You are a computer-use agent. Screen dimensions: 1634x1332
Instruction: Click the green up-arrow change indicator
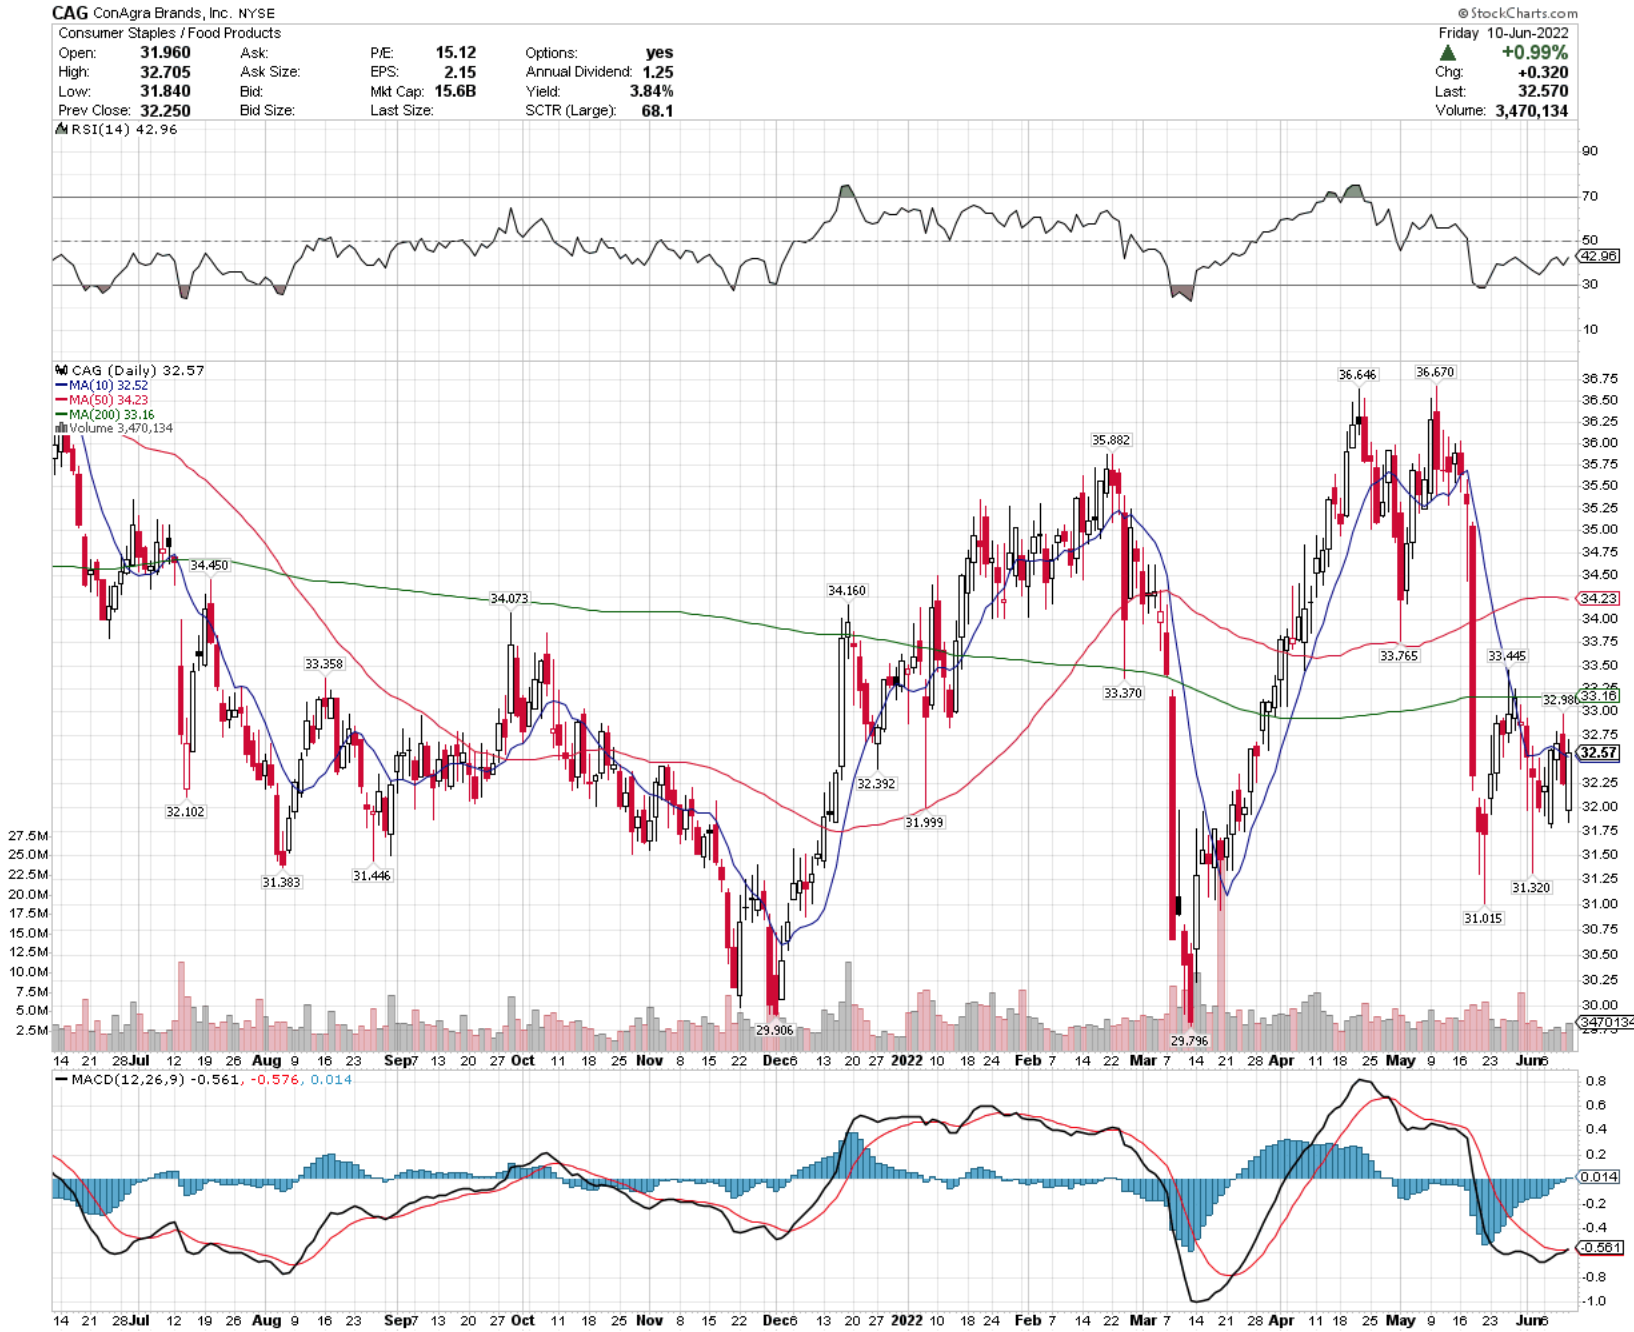pyautogui.click(x=1448, y=53)
